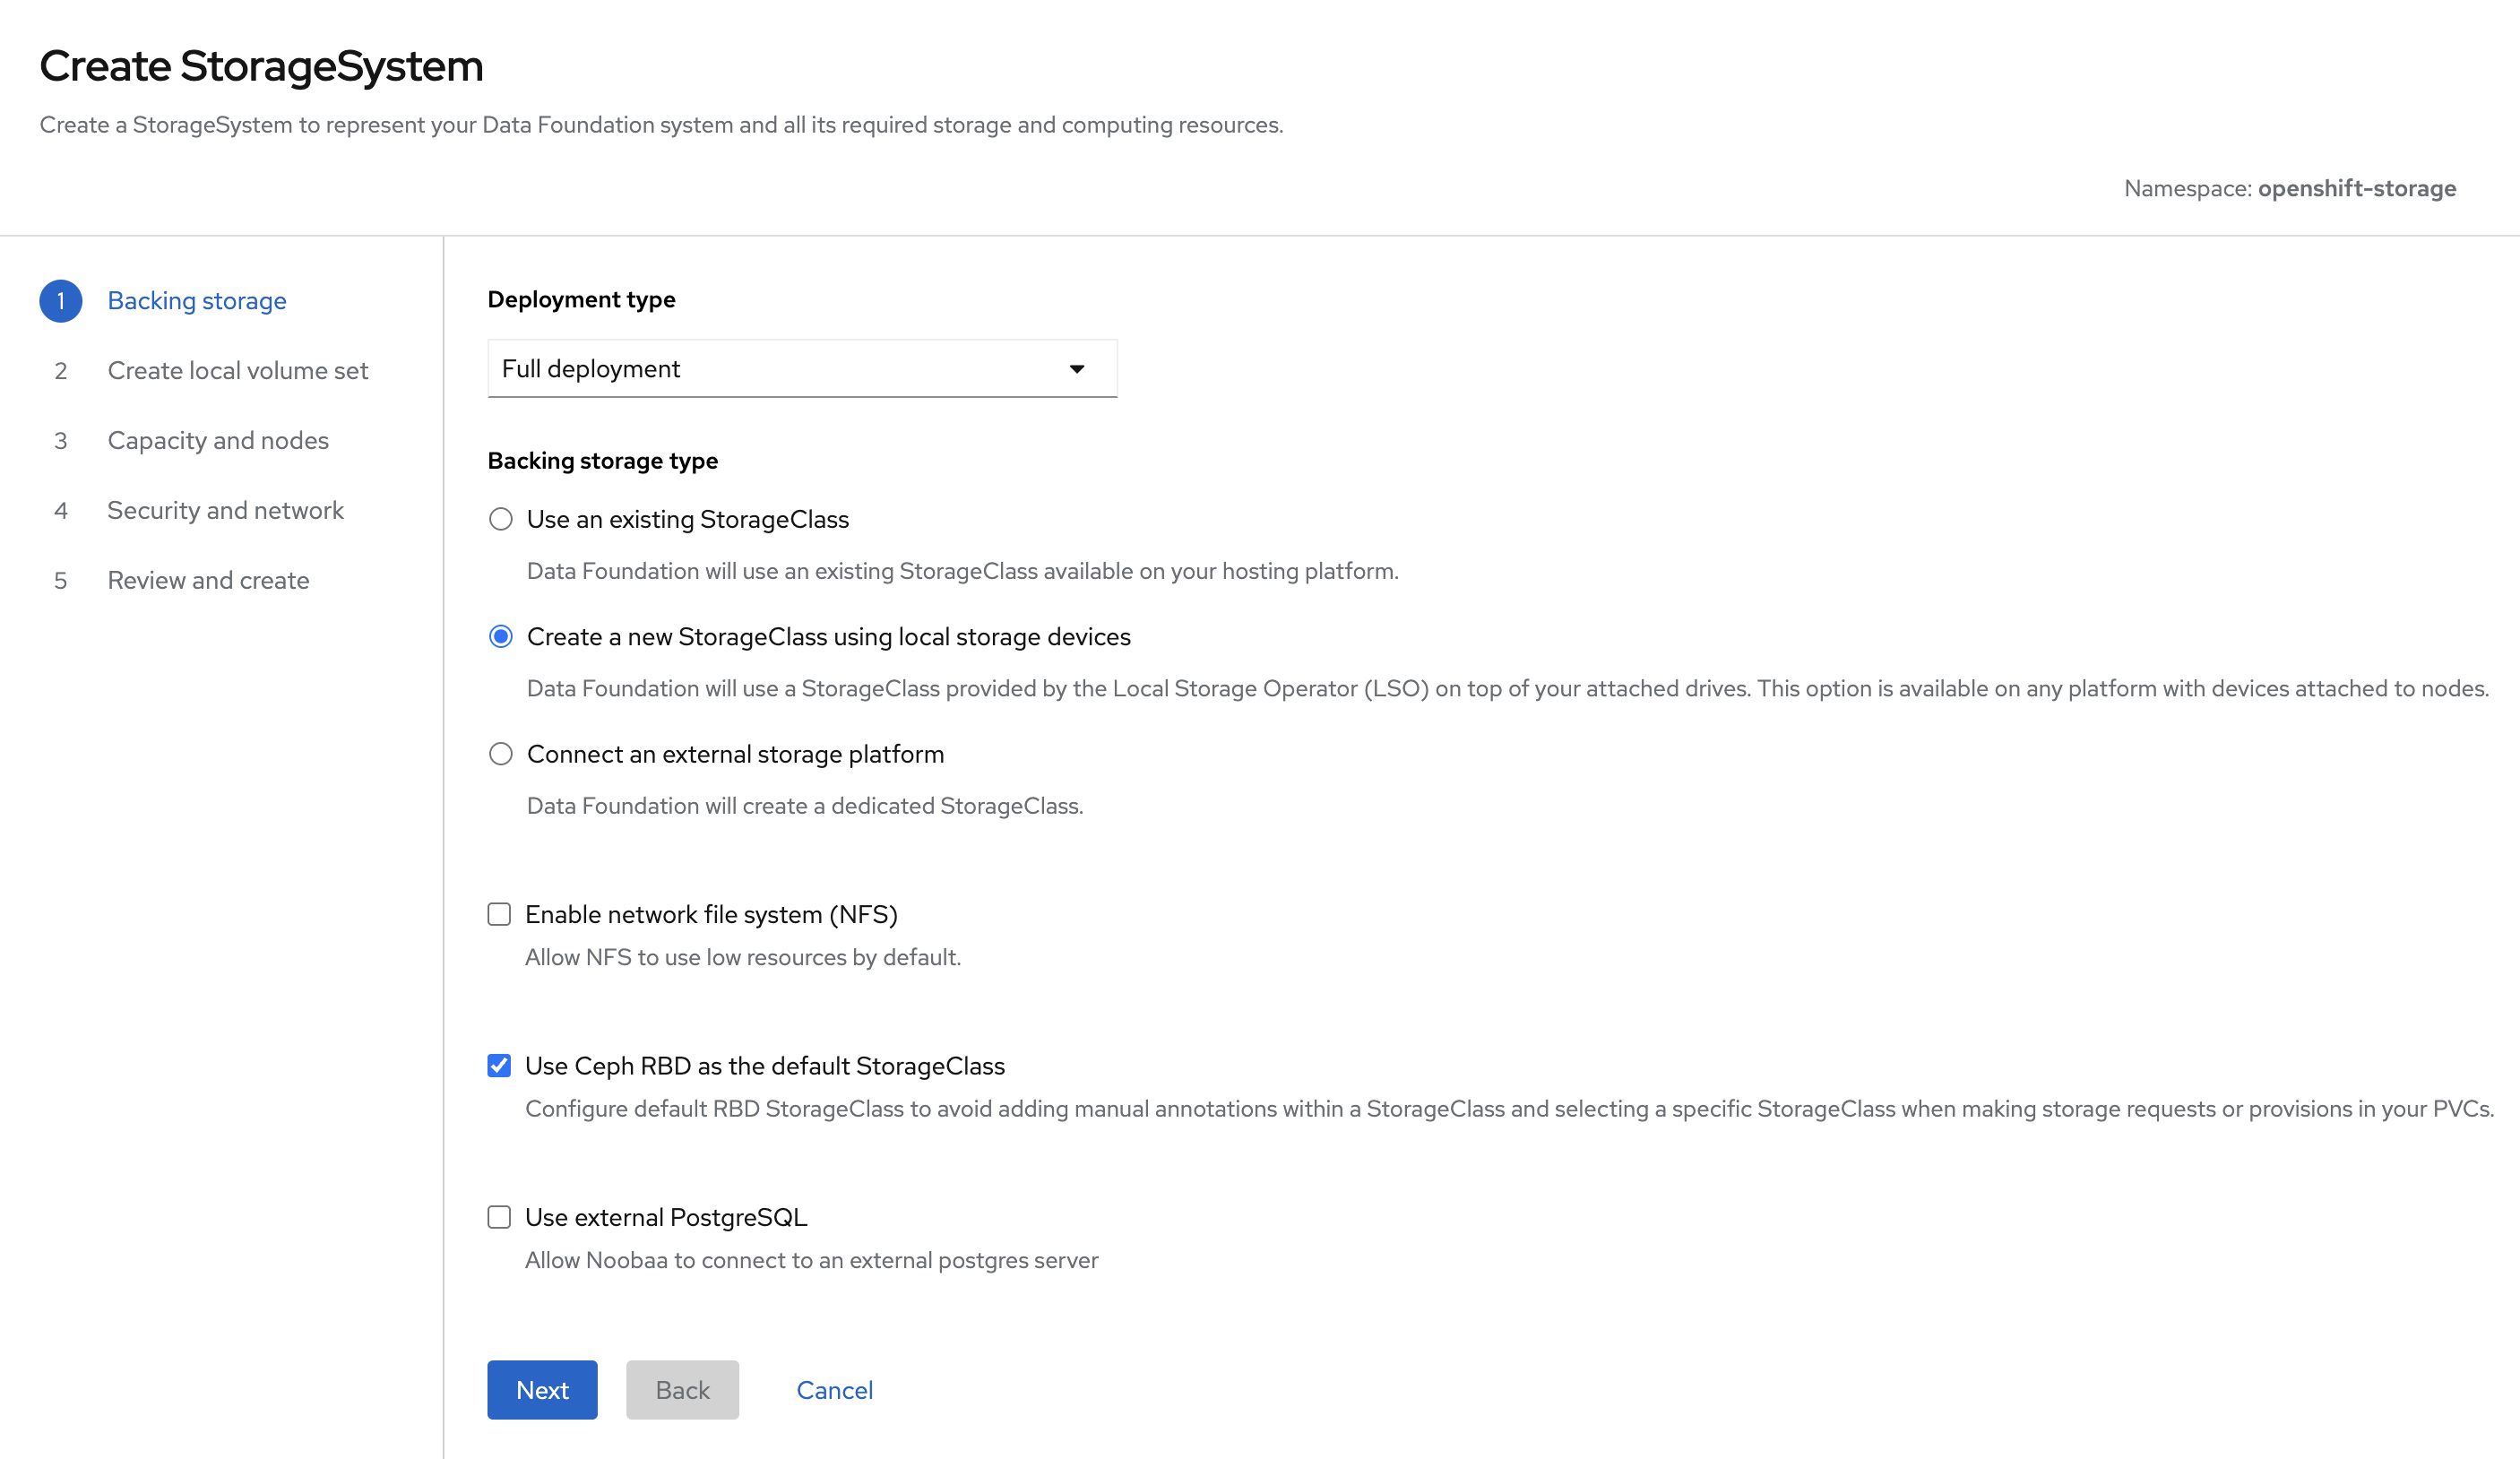The width and height of the screenshot is (2520, 1459).
Task: Select Use an existing StorageClass radio
Action: tap(500, 519)
